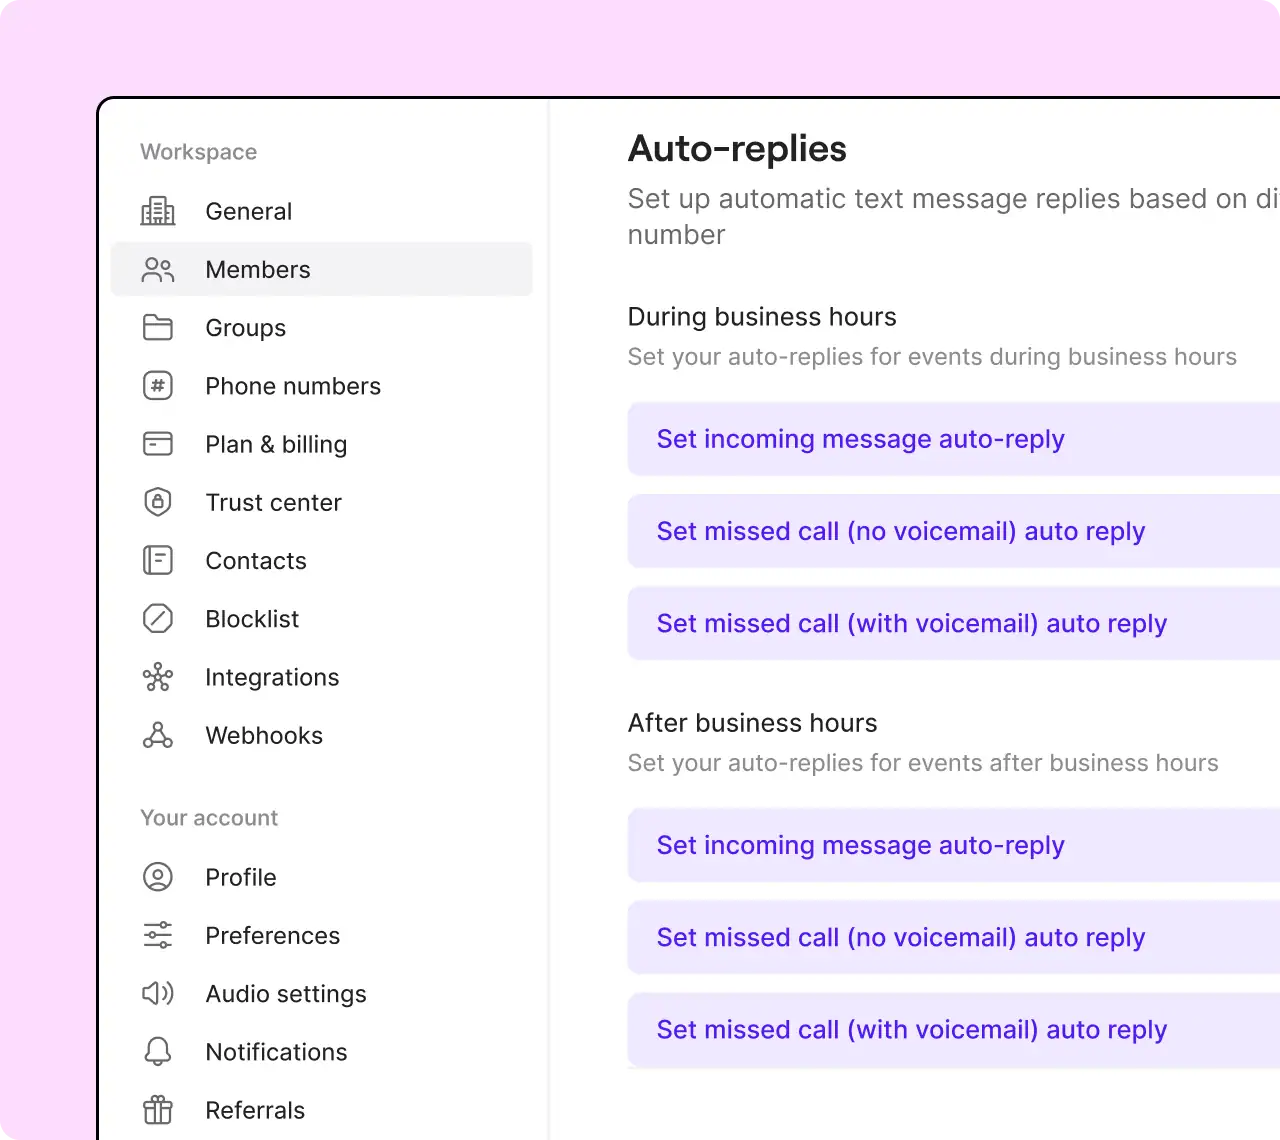Click the Referrals gift icon

coord(158,1110)
